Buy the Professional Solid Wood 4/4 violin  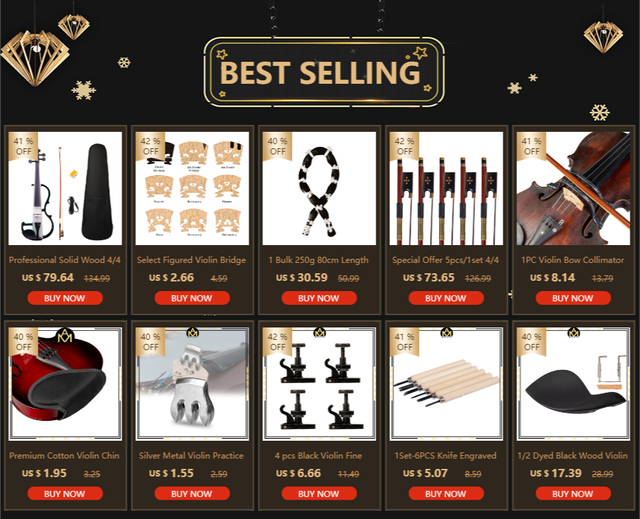65,298
